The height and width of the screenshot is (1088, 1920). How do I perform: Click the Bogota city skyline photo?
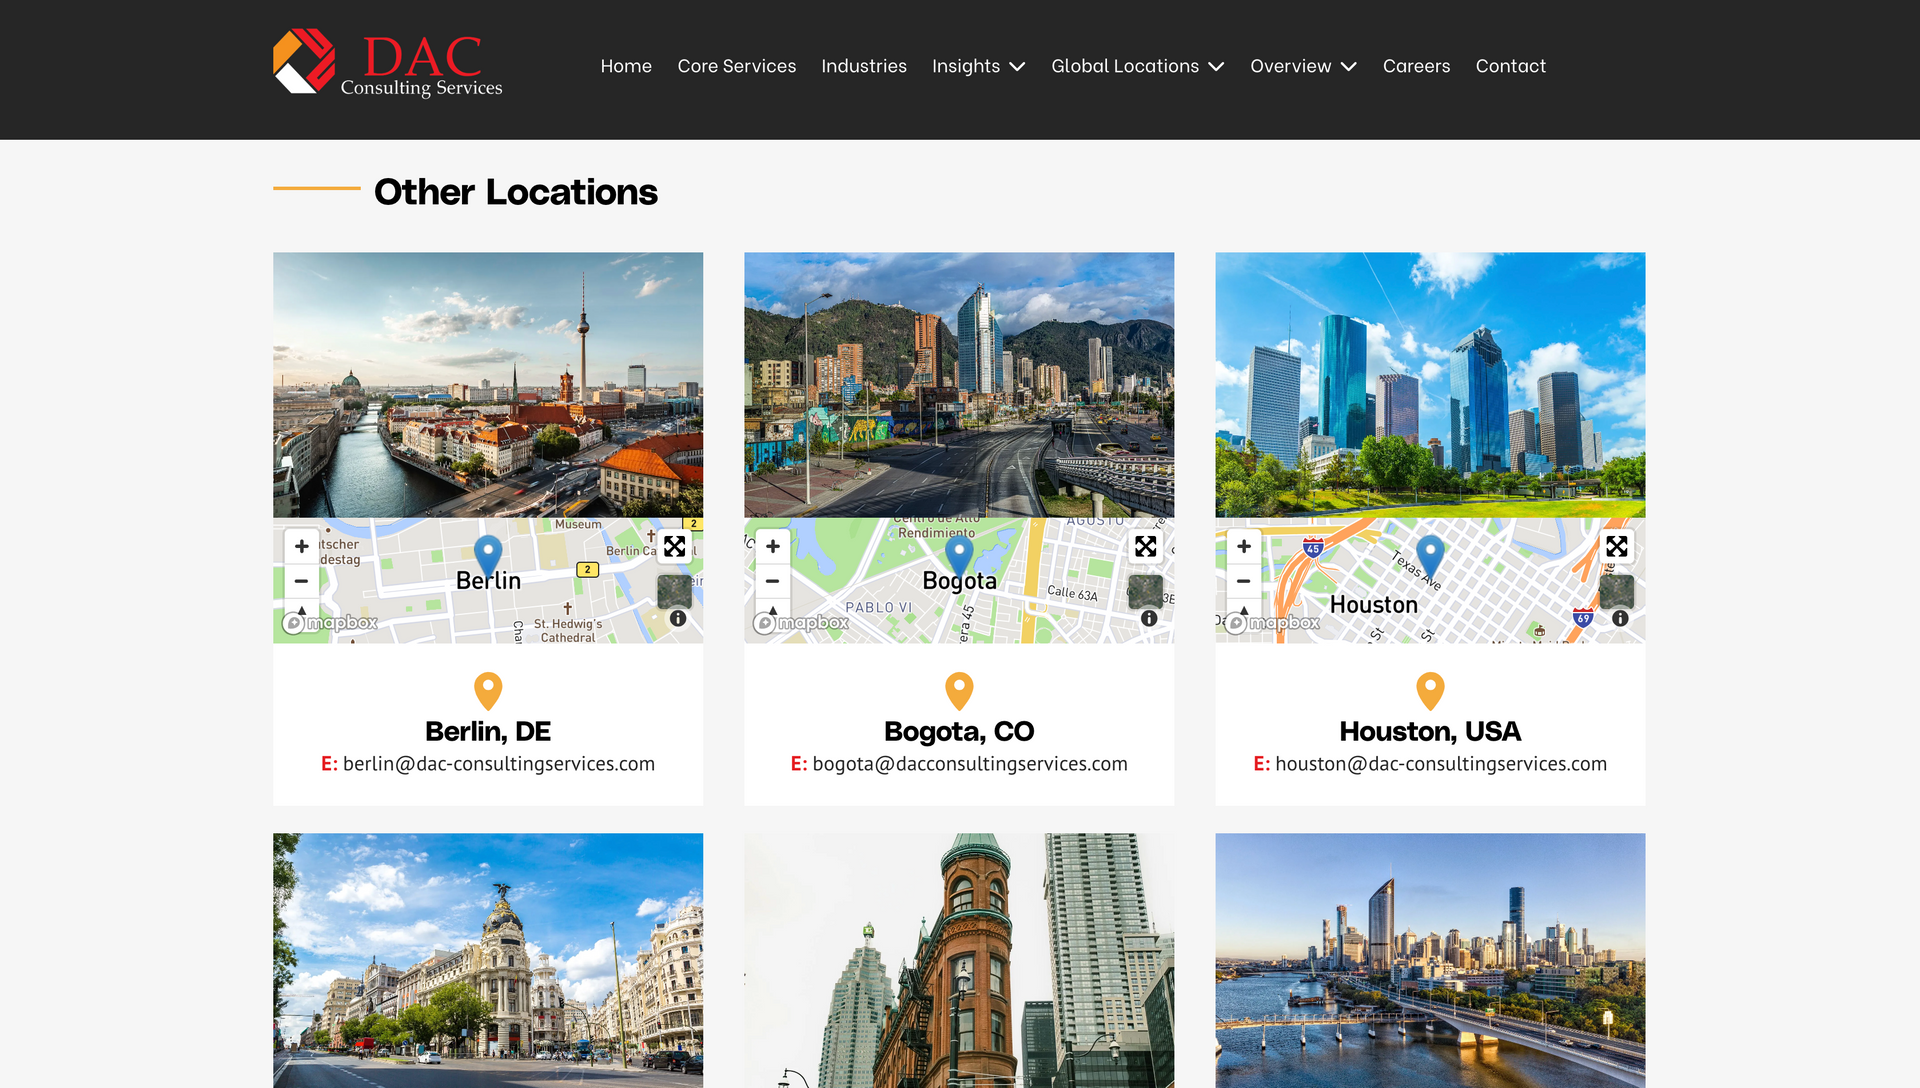point(959,384)
